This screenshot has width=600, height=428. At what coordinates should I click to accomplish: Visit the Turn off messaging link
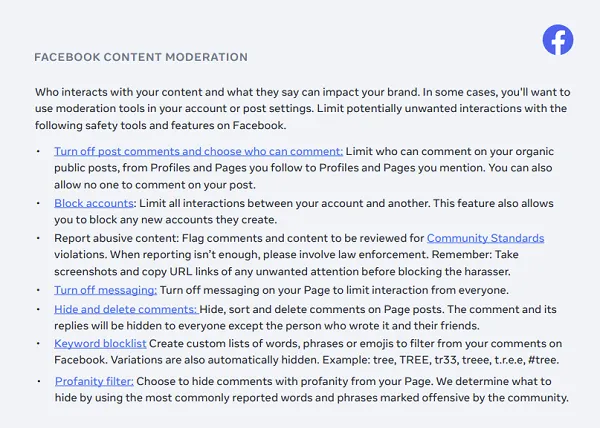click(105, 290)
